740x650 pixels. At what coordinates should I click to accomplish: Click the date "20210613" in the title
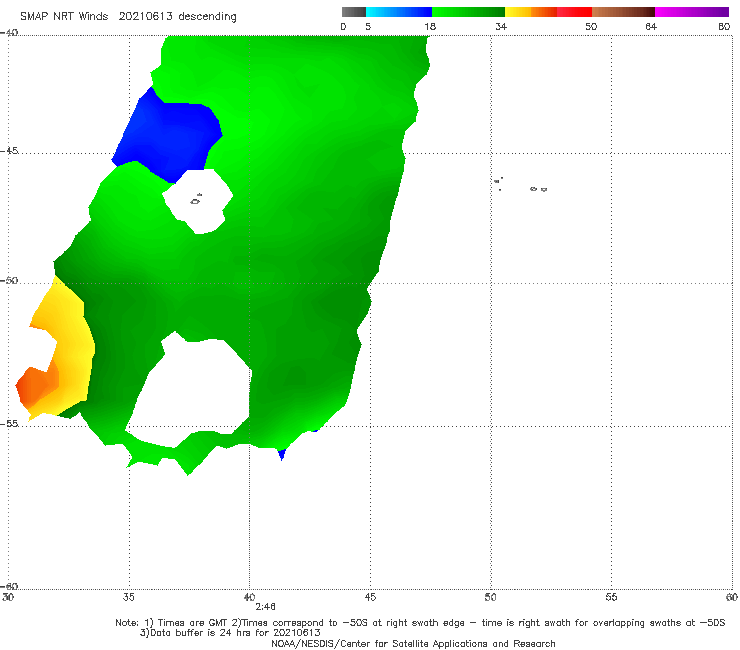click(x=145, y=16)
